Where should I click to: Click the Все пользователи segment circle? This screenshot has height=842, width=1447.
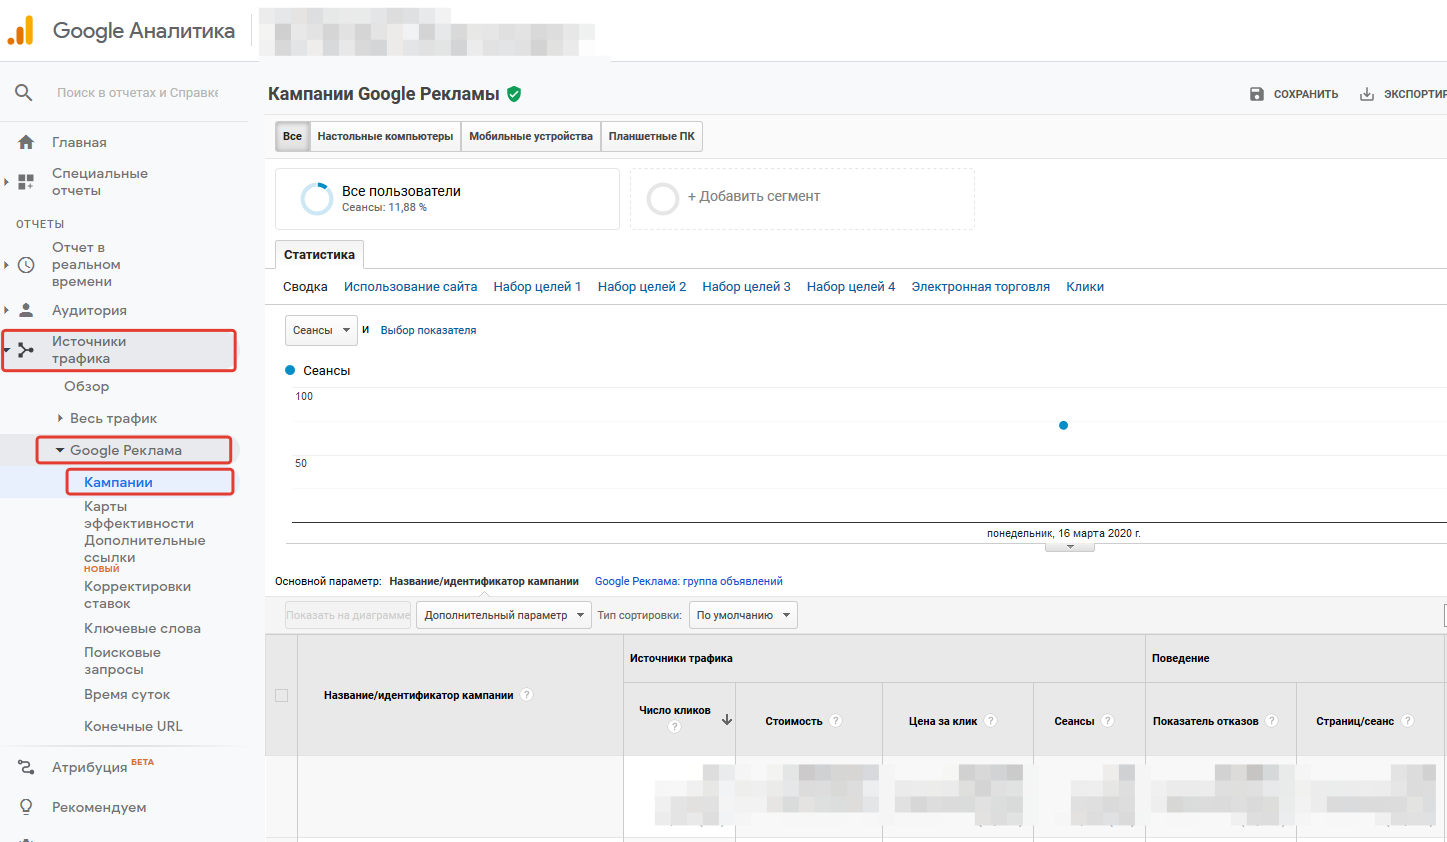coord(317,199)
